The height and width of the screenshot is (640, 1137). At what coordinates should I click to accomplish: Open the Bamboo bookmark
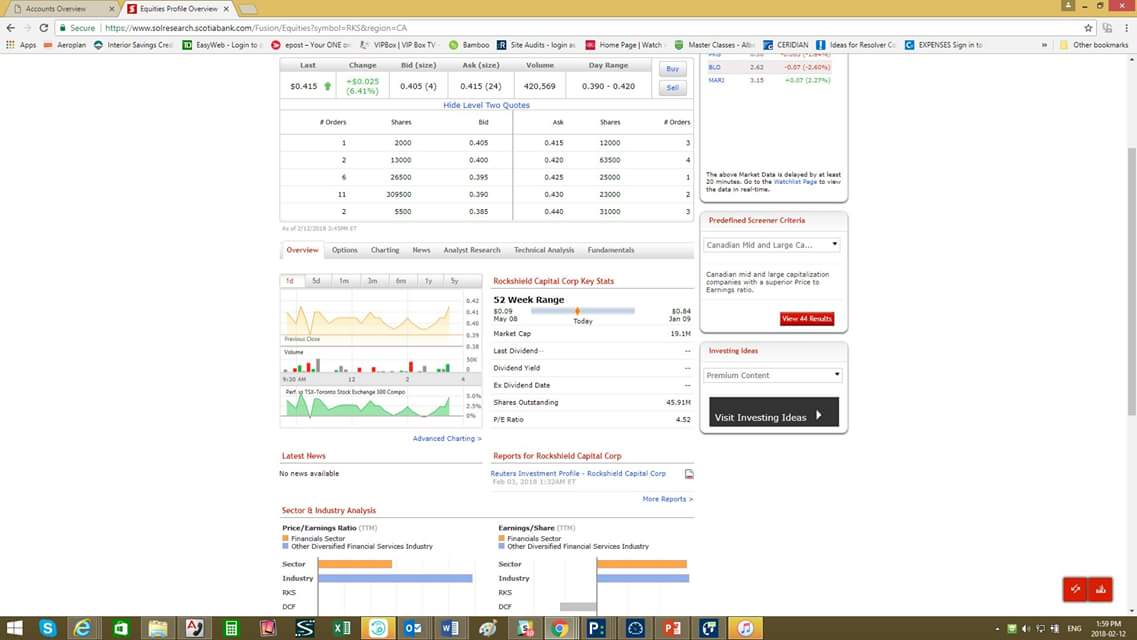(x=469, y=45)
